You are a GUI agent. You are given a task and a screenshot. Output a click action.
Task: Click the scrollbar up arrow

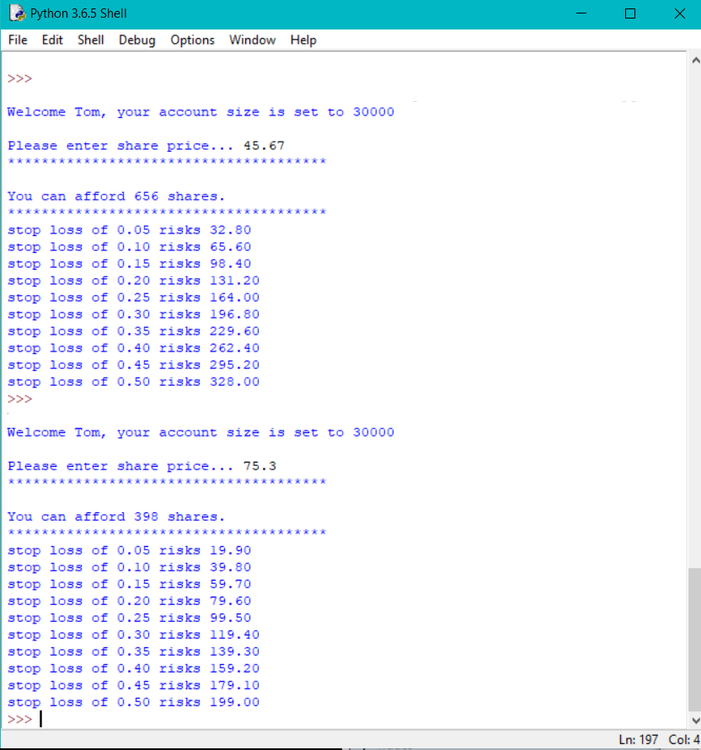(695, 61)
